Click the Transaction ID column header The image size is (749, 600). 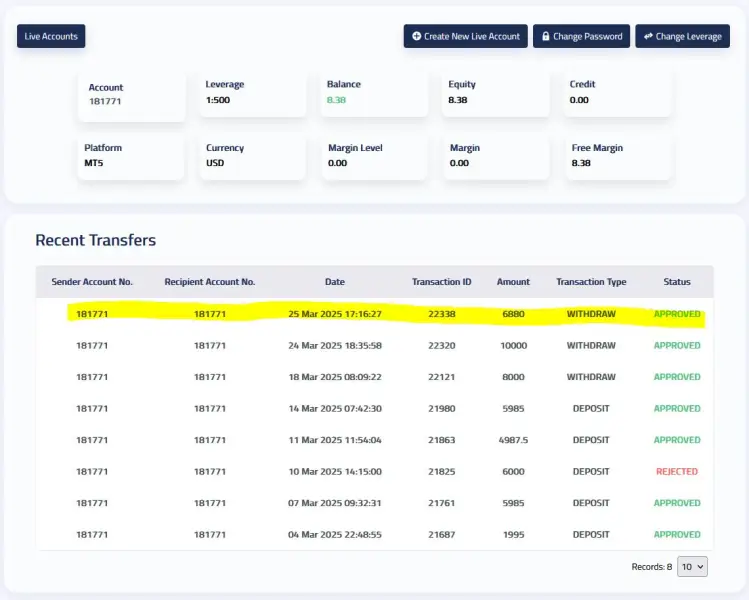pos(441,282)
